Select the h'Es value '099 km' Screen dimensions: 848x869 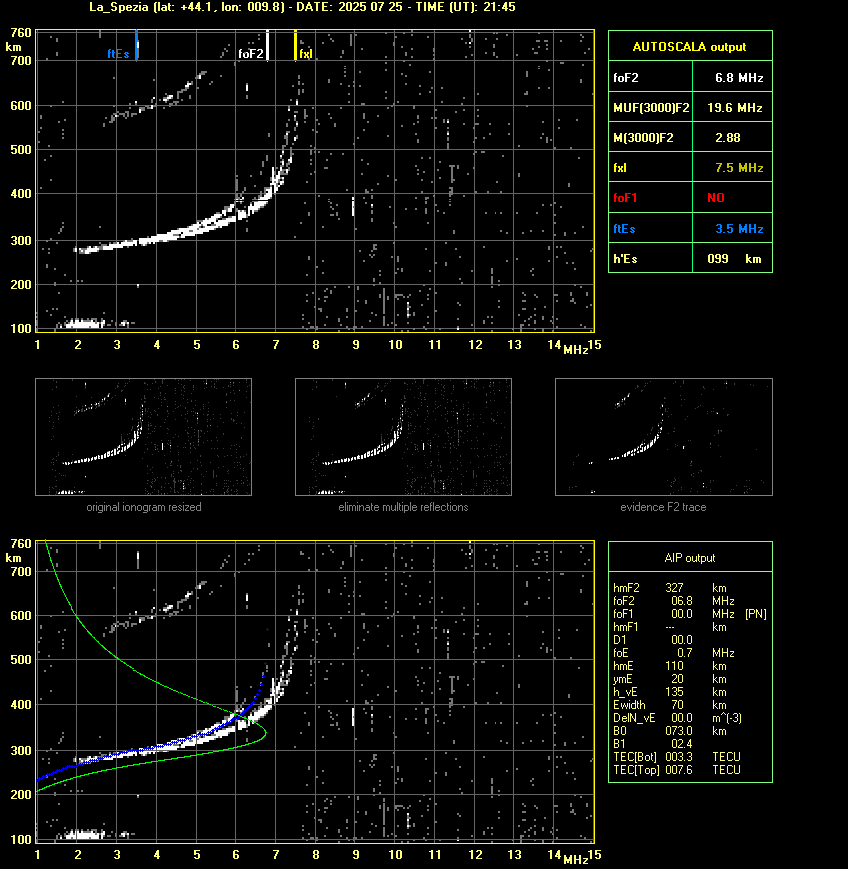pos(734,259)
